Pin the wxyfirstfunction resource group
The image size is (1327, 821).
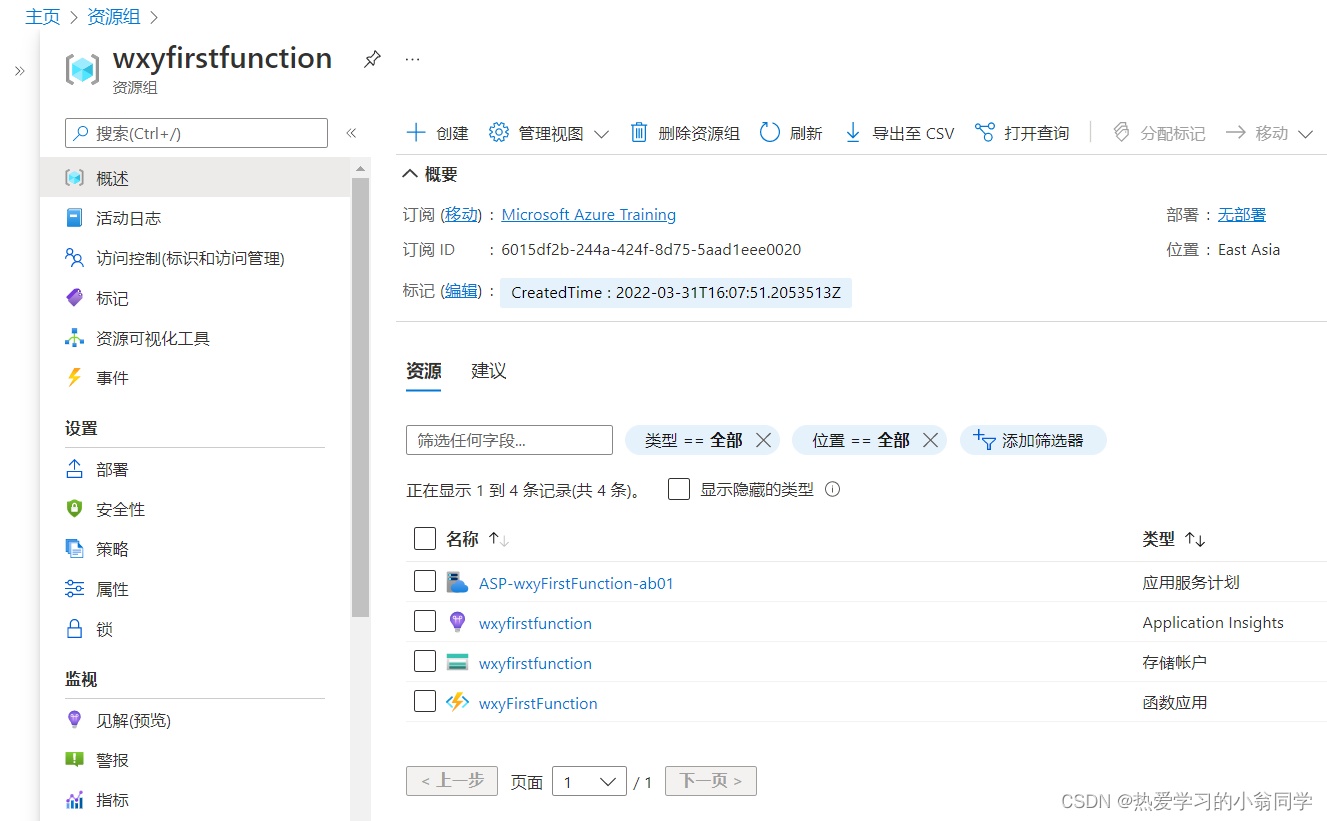[x=372, y=59]
